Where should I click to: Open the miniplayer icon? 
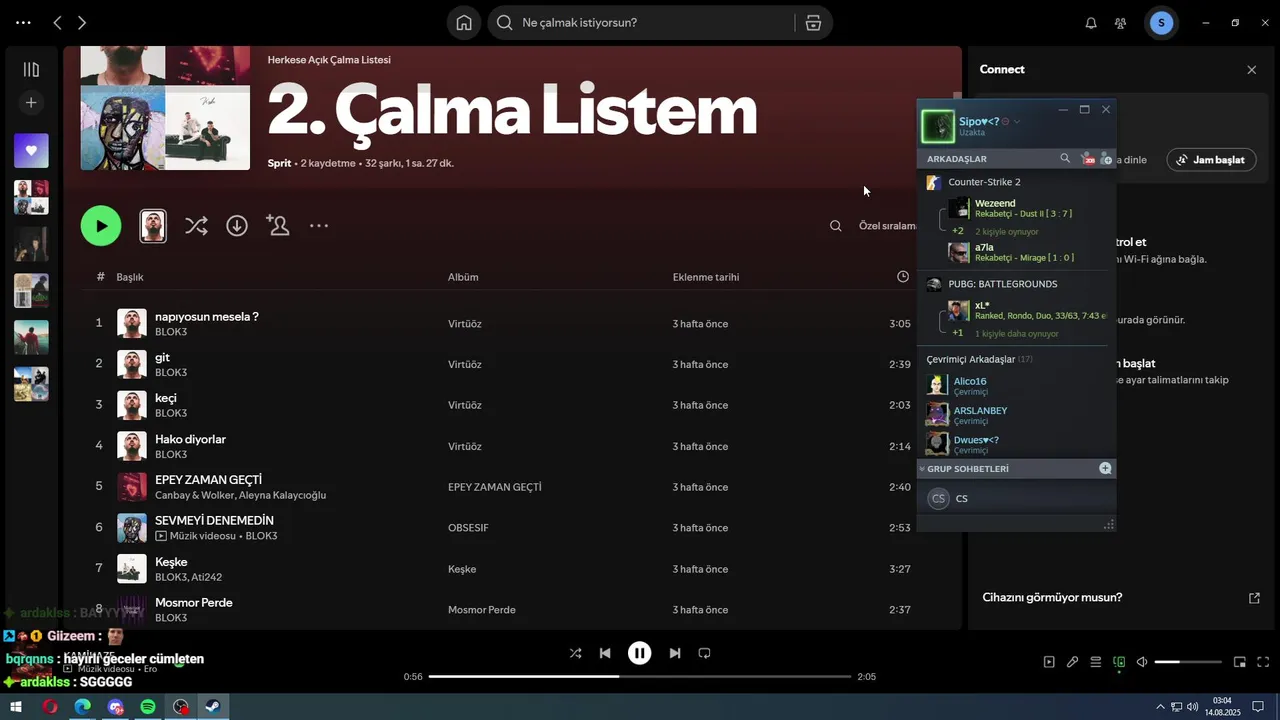pos(1240,662)
